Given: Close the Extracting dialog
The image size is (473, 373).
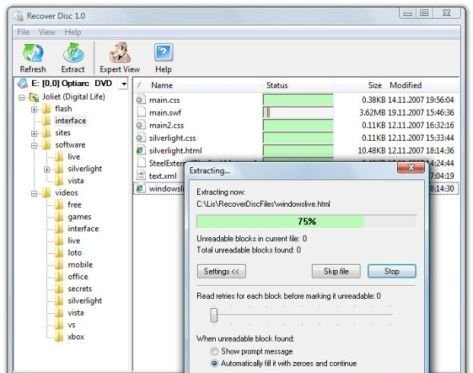Looking at the screenshot, I should [411, 168].
